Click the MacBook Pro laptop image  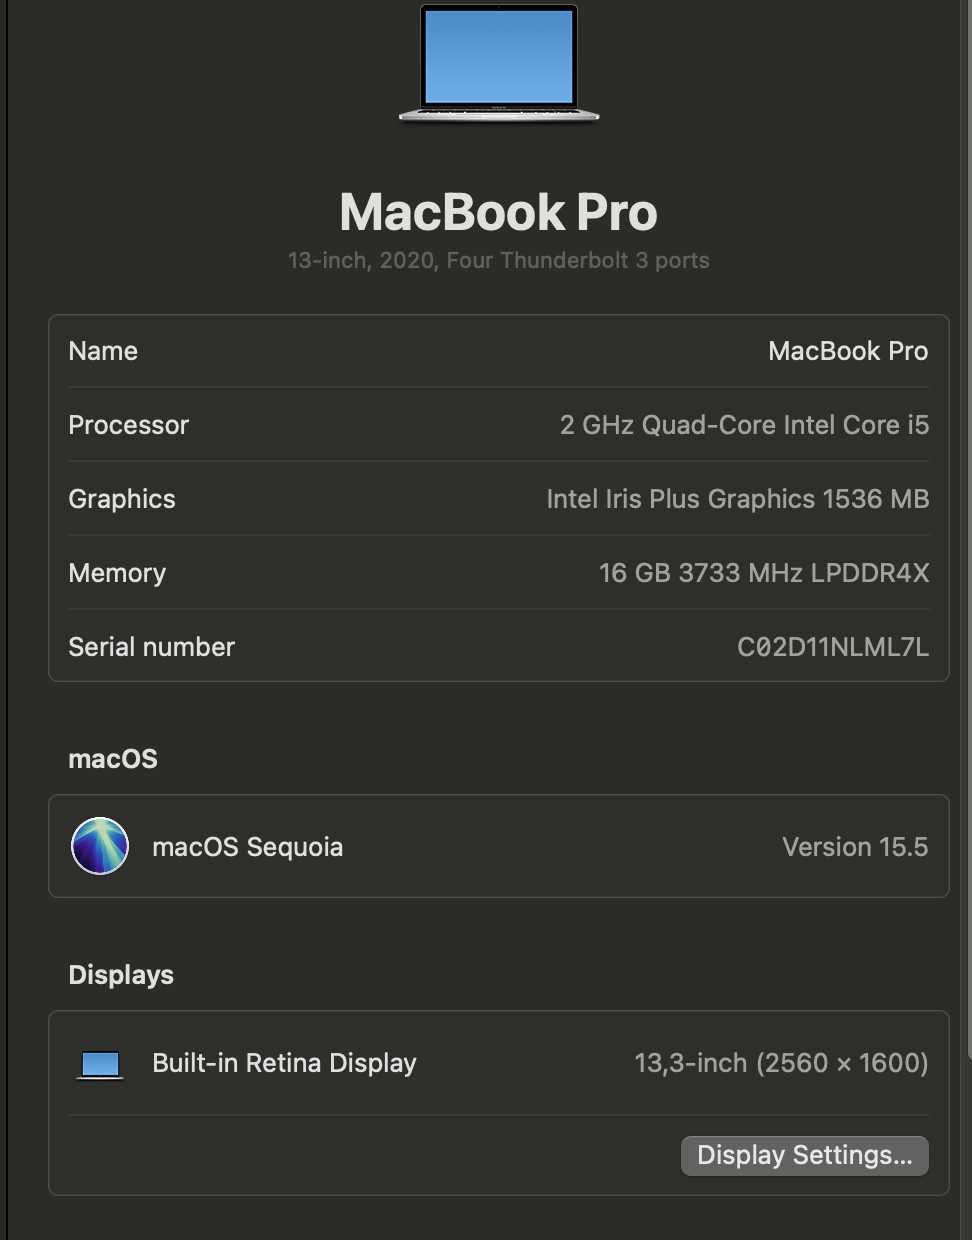tap(499, 64)
